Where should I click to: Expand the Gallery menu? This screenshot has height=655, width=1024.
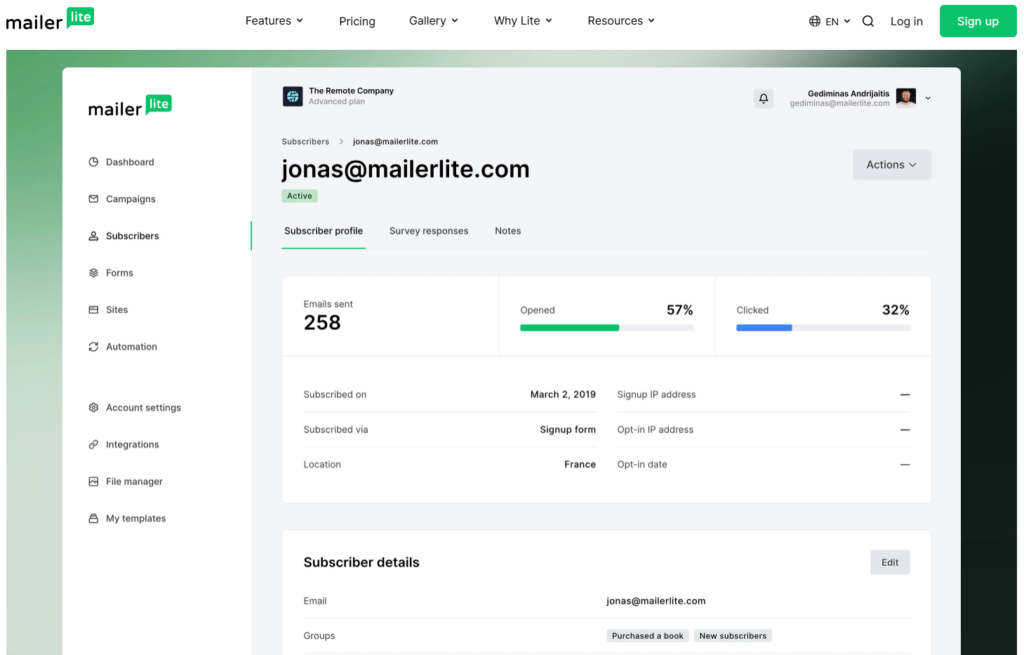[x=434, y=21]
